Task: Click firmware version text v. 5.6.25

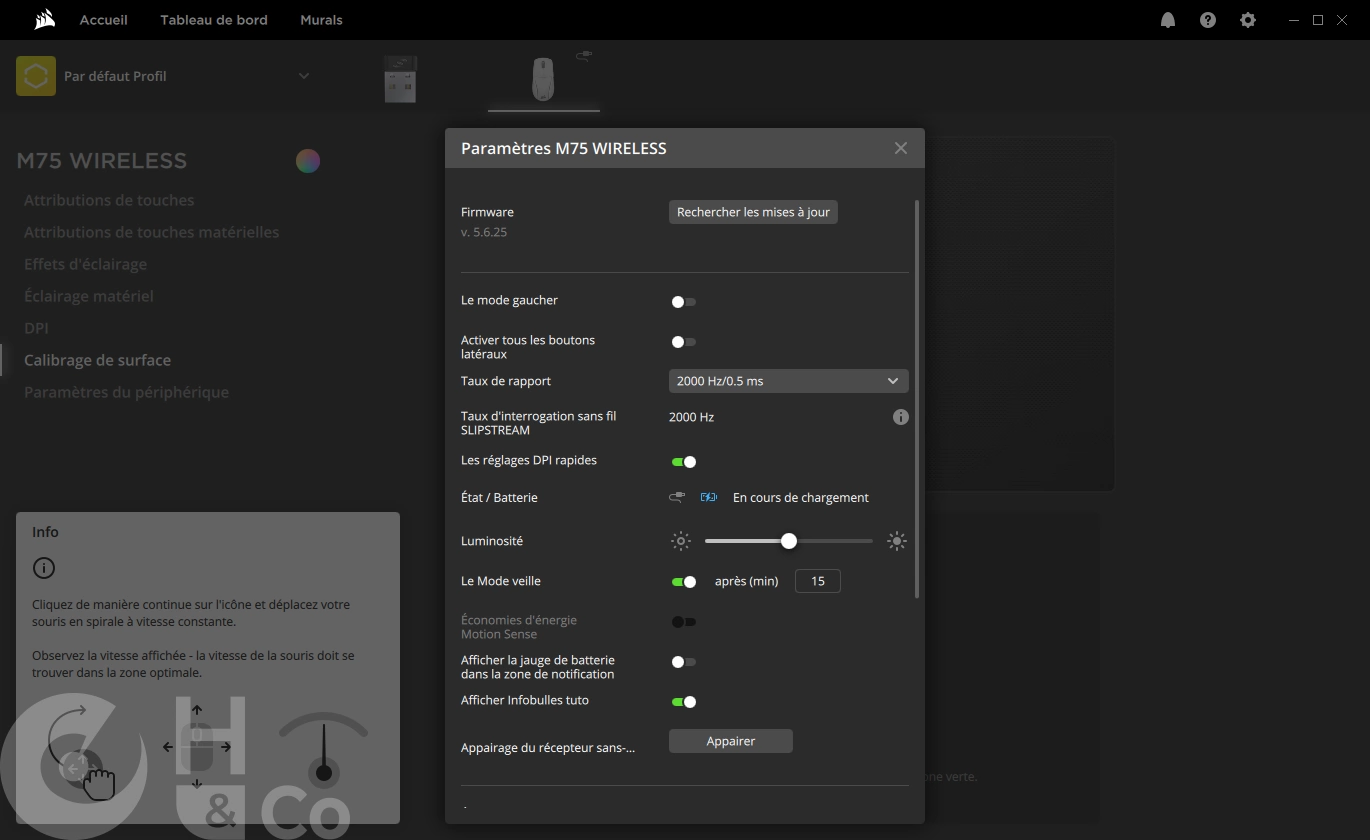Action: [484, 232]
